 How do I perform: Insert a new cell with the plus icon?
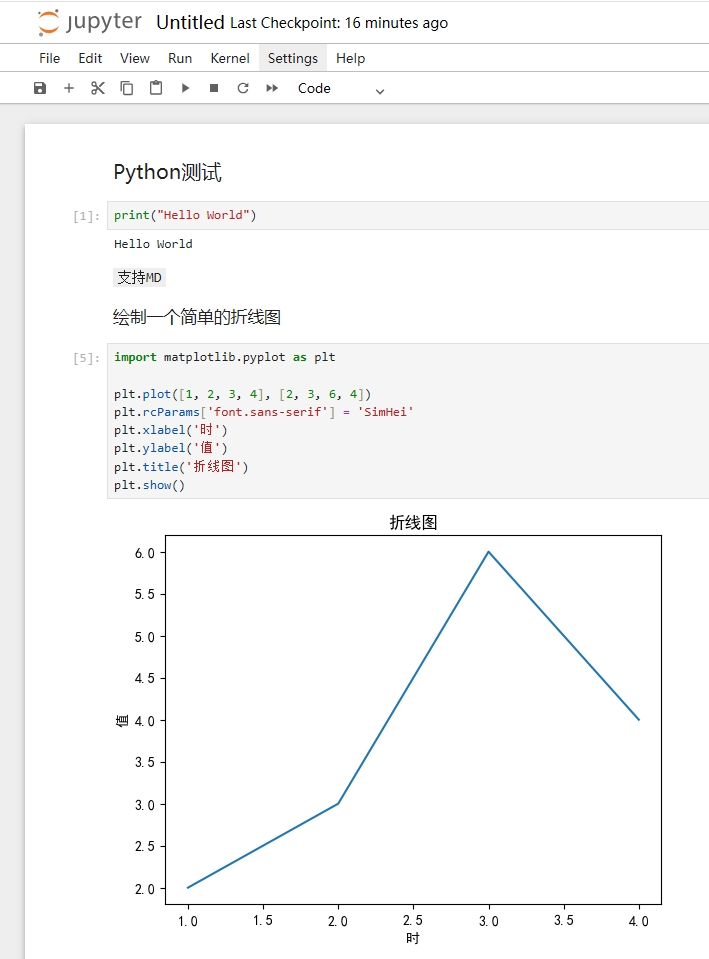(69, 88)
